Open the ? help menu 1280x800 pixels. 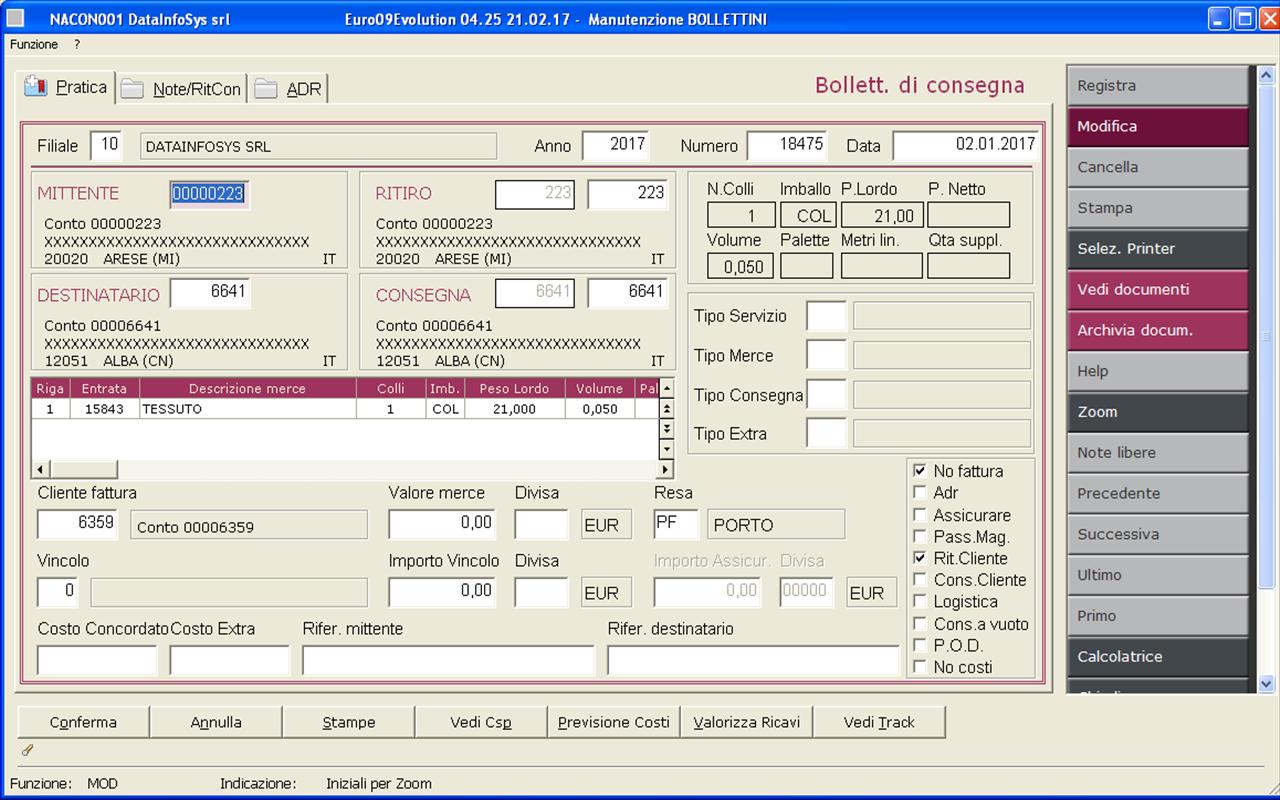[77, 45]
